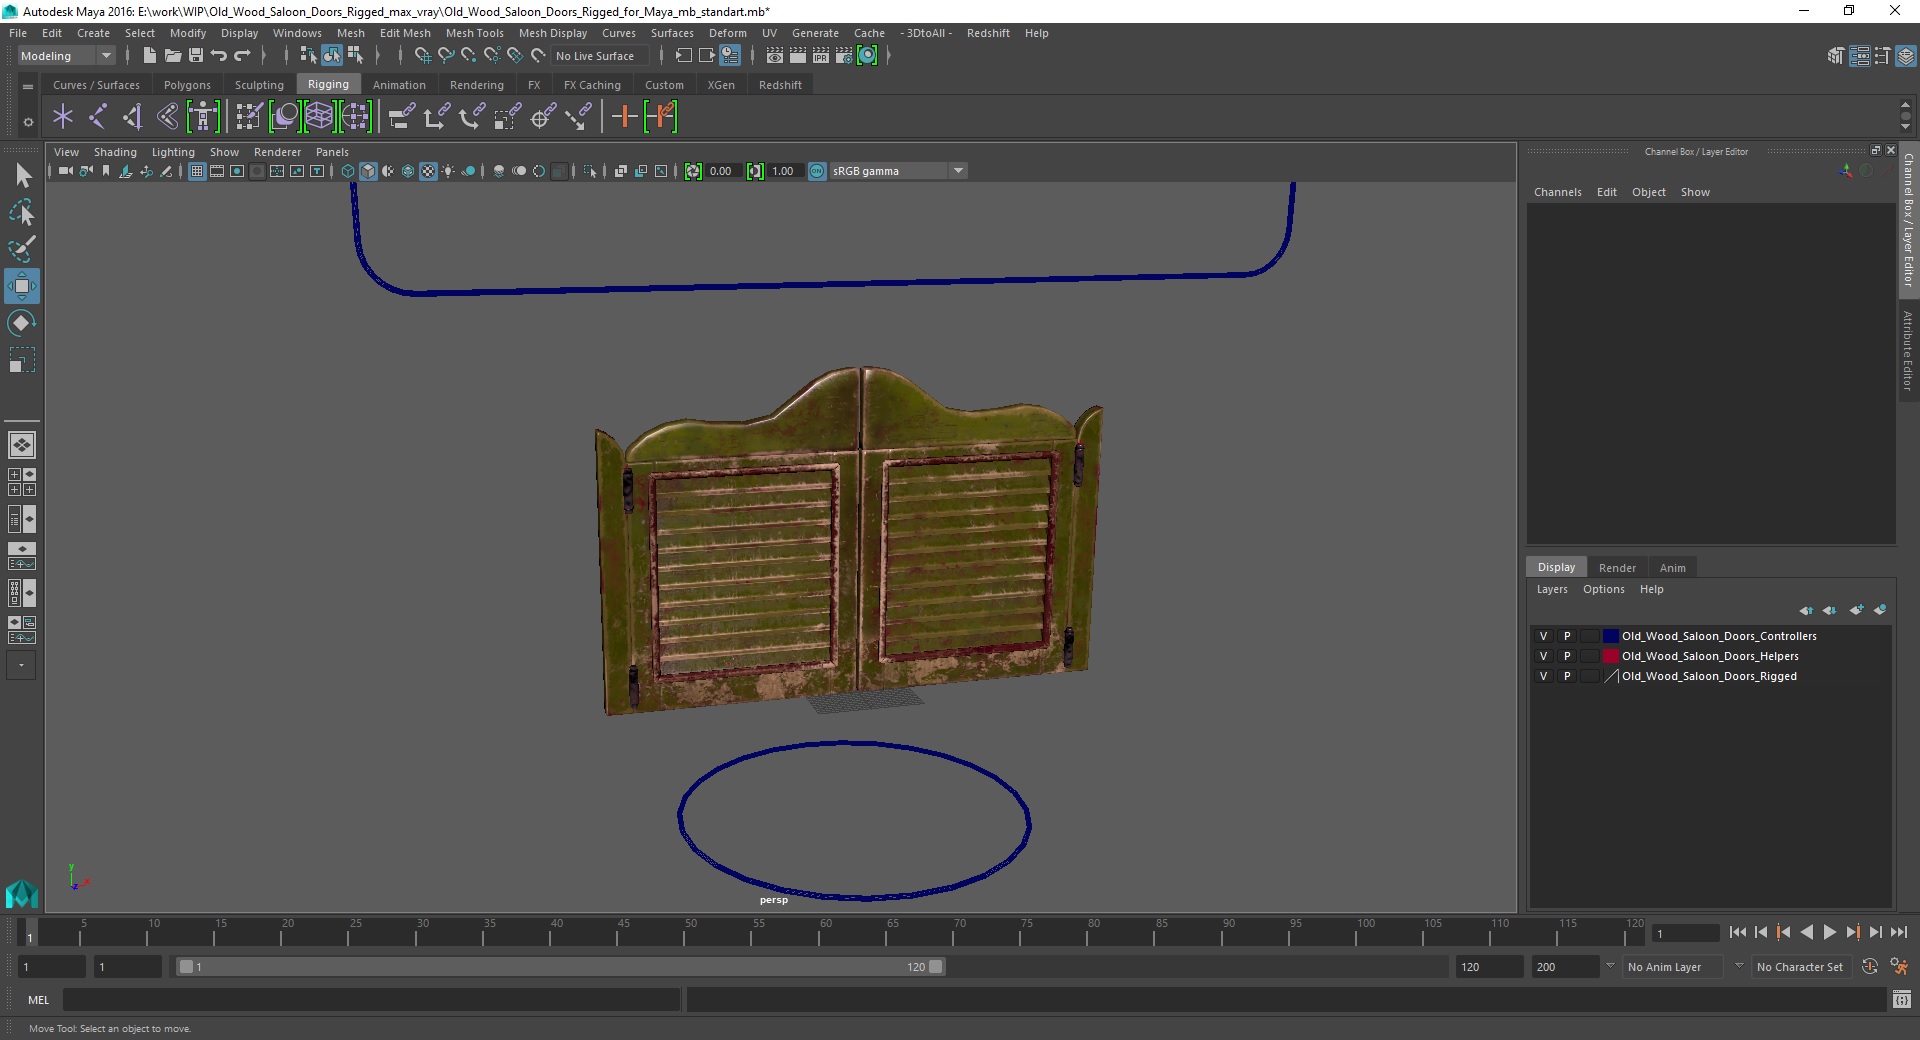Image resolution: width=1920 pixels, height=1040 pixels.
Task: Select the Move tool in the toolbox
Action: [22, 286]
